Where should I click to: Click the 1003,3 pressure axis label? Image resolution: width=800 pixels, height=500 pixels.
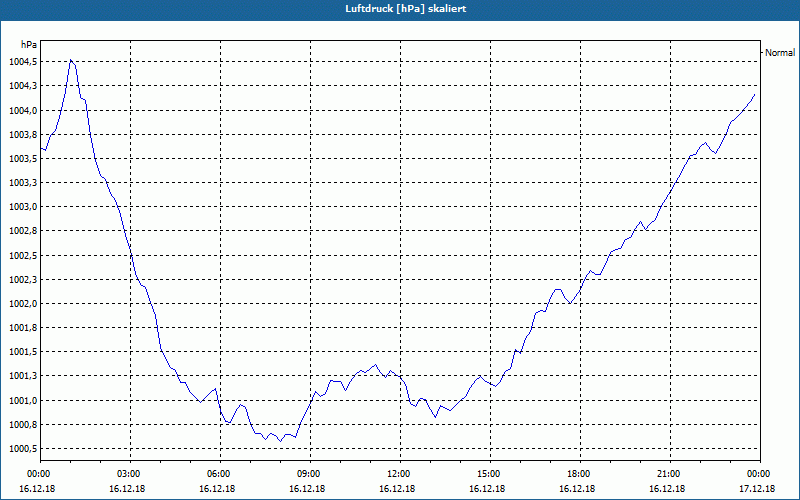(x=22, y=183)
